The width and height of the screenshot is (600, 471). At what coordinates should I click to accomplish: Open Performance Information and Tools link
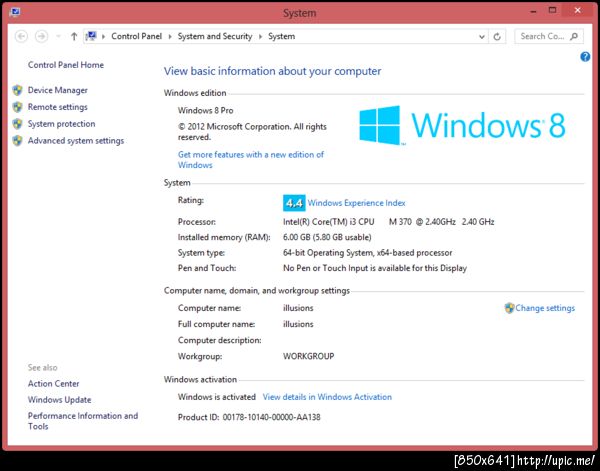pos(83,421)
